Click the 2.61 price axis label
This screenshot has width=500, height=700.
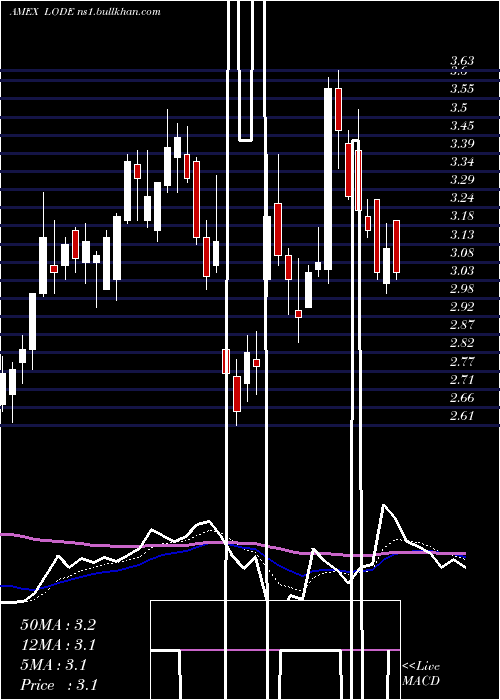tap(462, 416)
